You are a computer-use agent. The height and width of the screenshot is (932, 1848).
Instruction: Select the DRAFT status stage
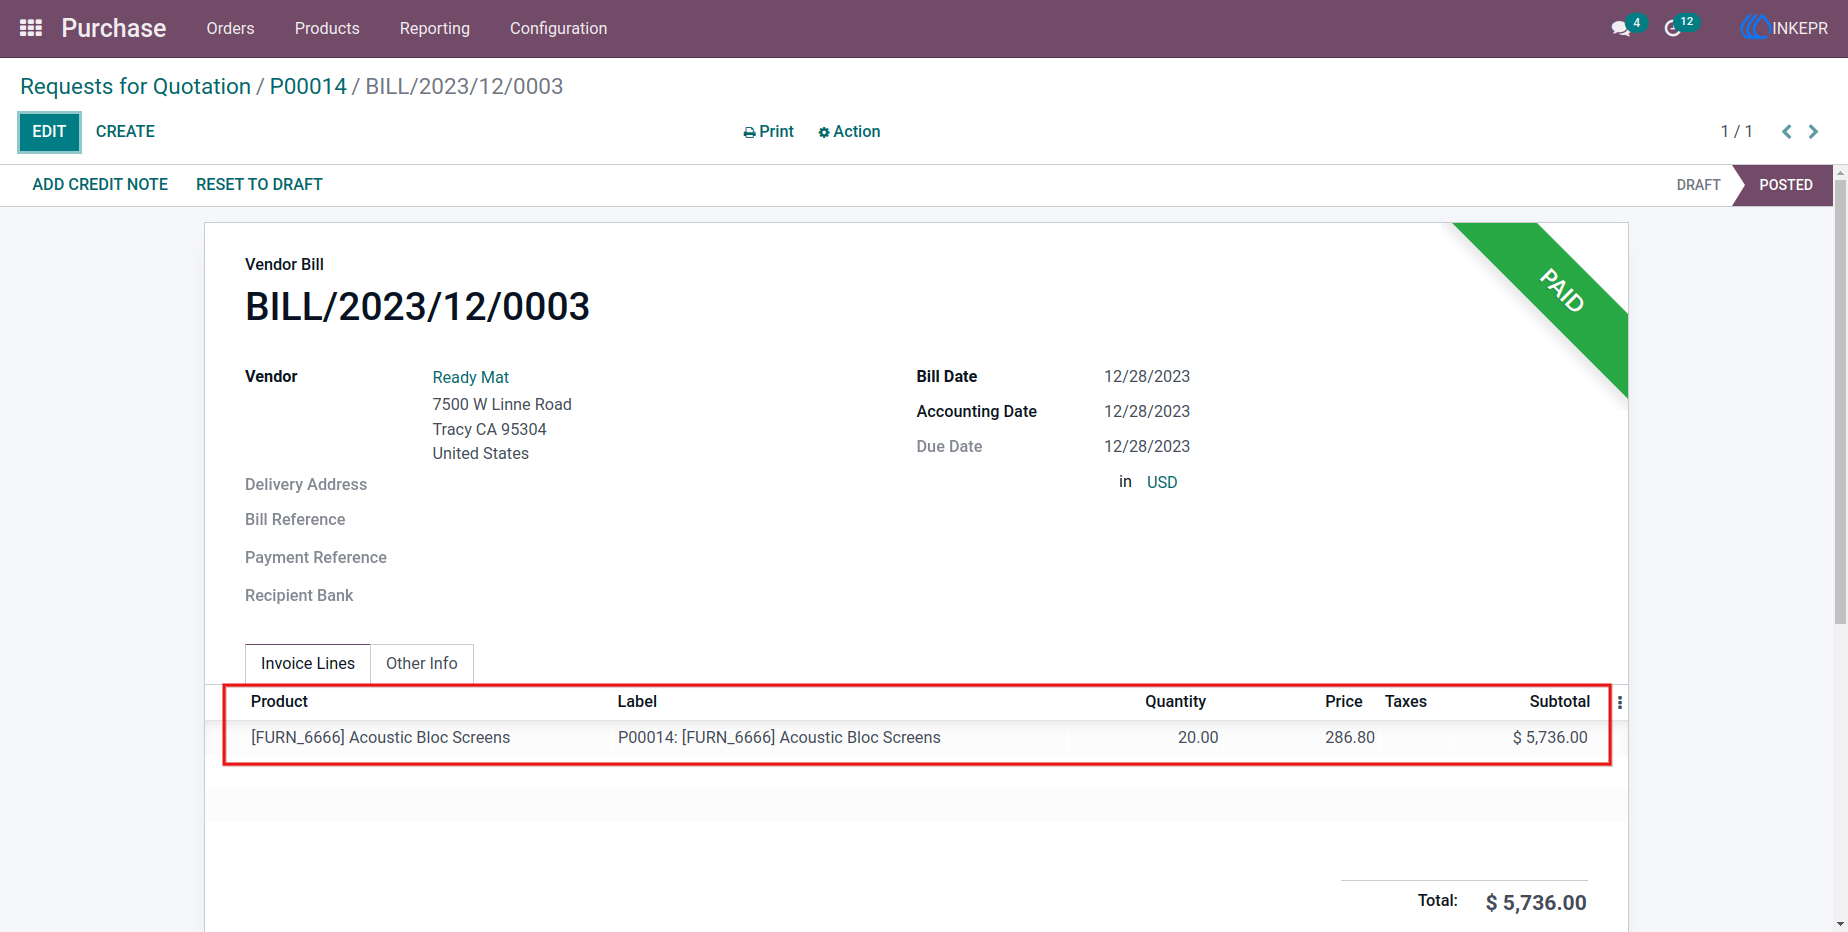coord(1698,185)
